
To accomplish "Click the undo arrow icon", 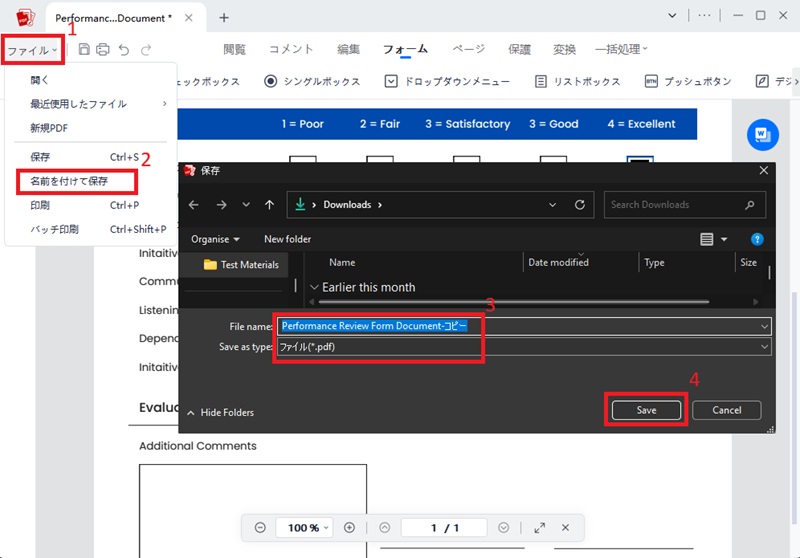I will (124, 49).
